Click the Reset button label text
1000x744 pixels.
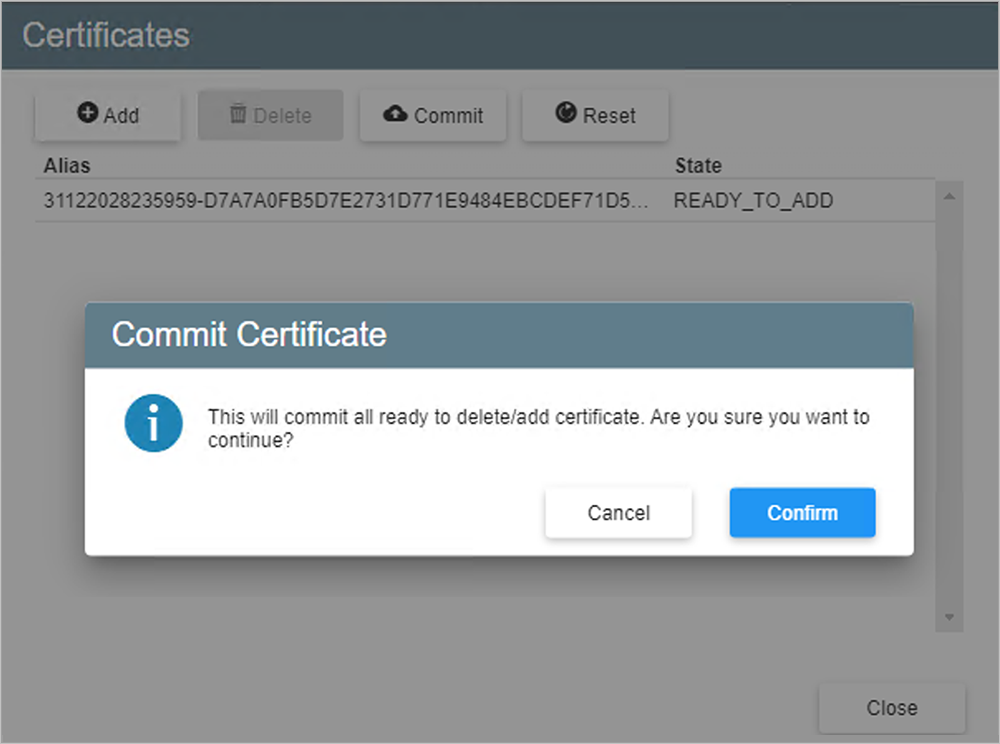pyautogui.click(x=609, y=116)
